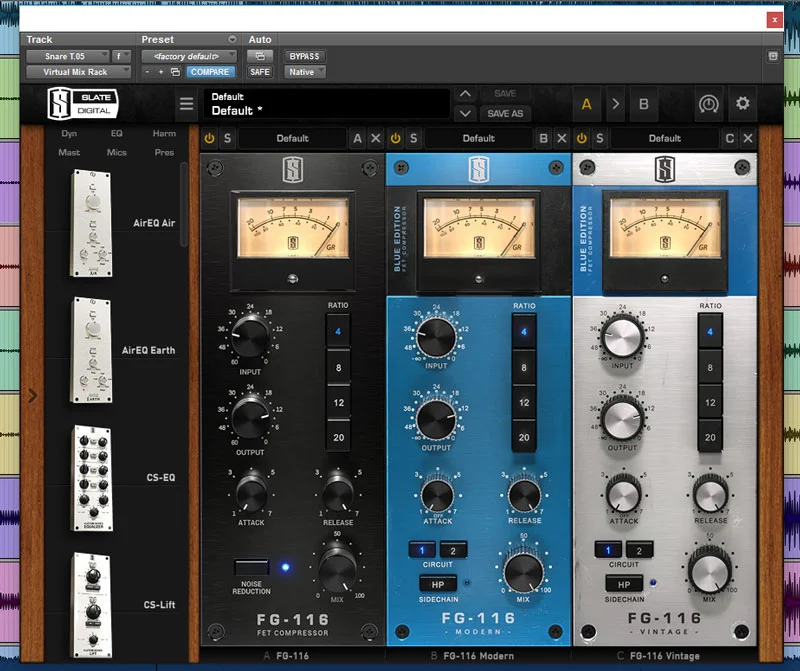This screenshot has width=800, height=671.
Task: Switch to the Dyn module category
Action: (69, 133)
